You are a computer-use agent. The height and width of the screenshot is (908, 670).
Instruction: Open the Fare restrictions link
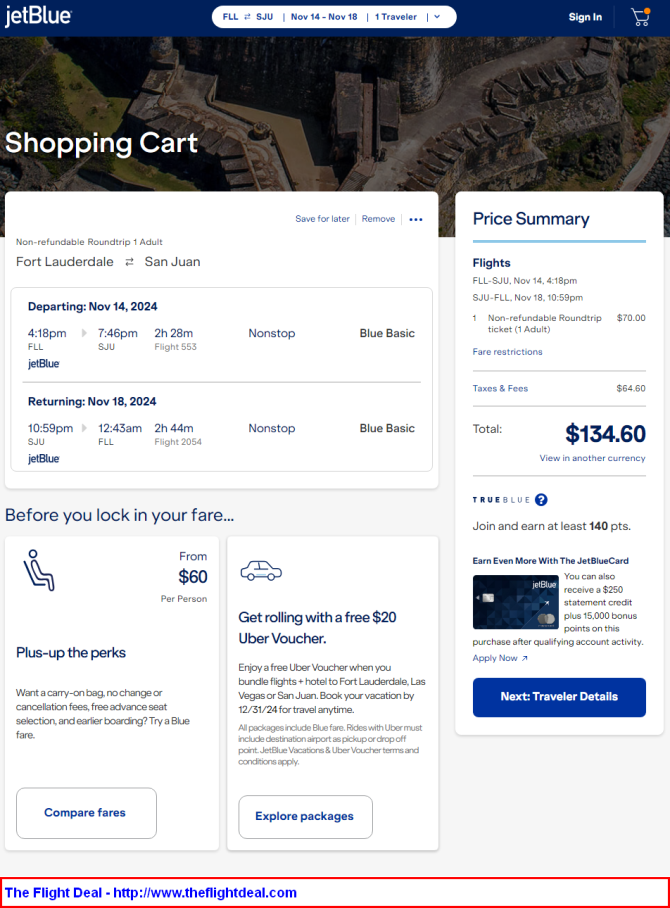pyautogui.click(x=507, y=352)
